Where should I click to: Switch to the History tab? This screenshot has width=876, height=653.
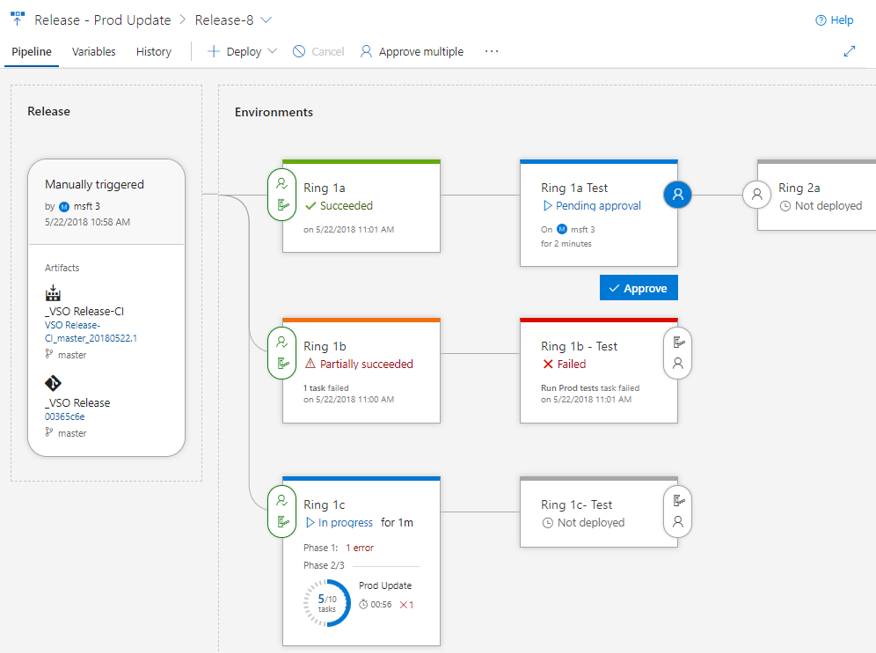tap(153, 51)
